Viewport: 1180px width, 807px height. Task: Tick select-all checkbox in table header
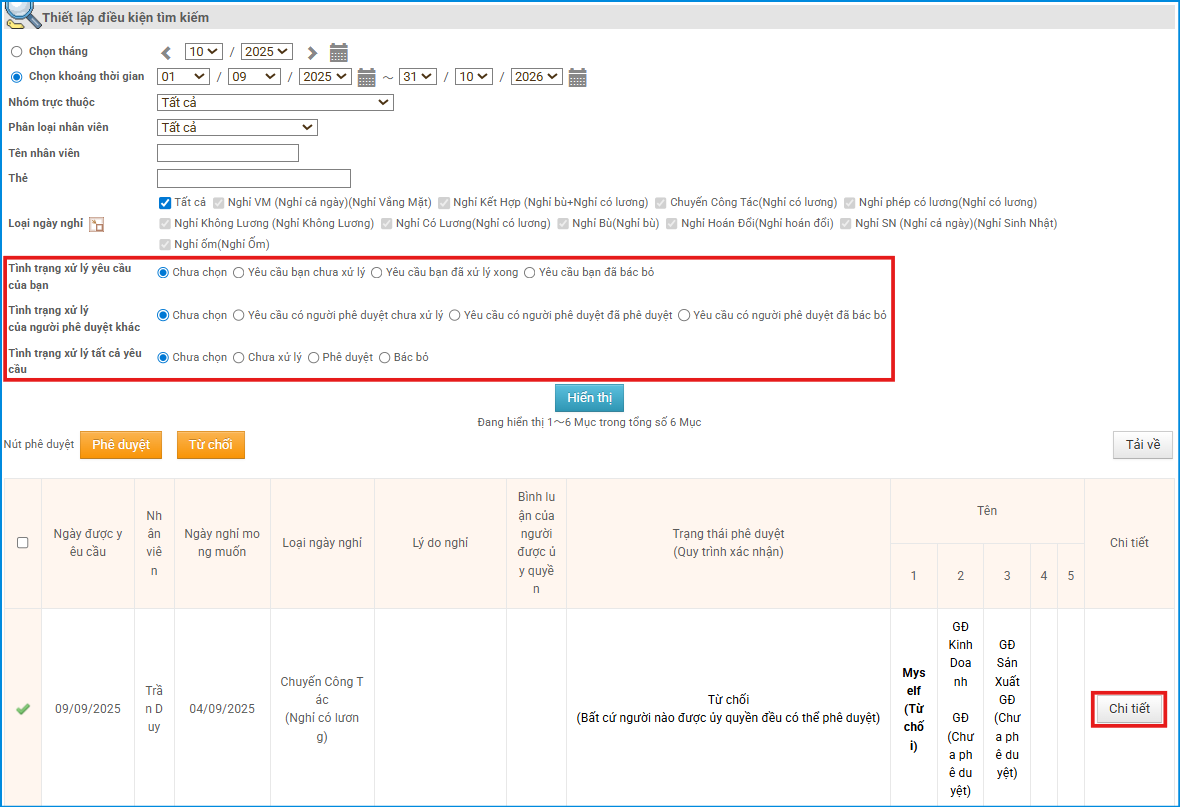(22, 543)
